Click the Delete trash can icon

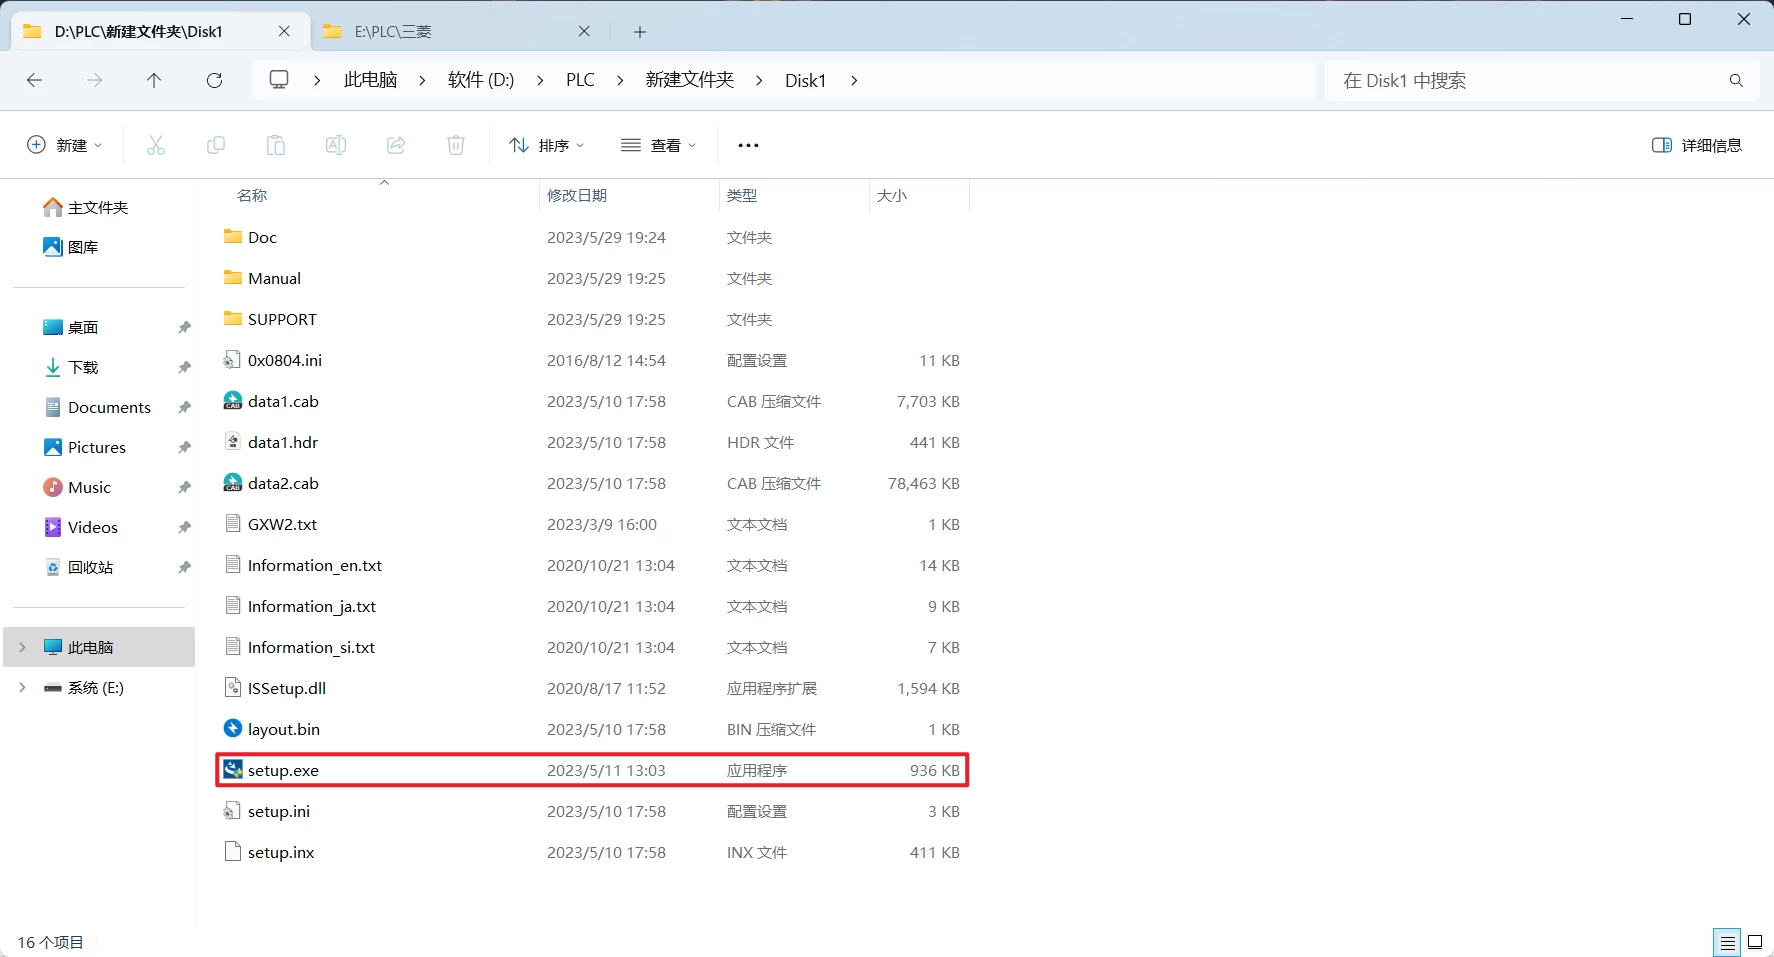[456, 145]
